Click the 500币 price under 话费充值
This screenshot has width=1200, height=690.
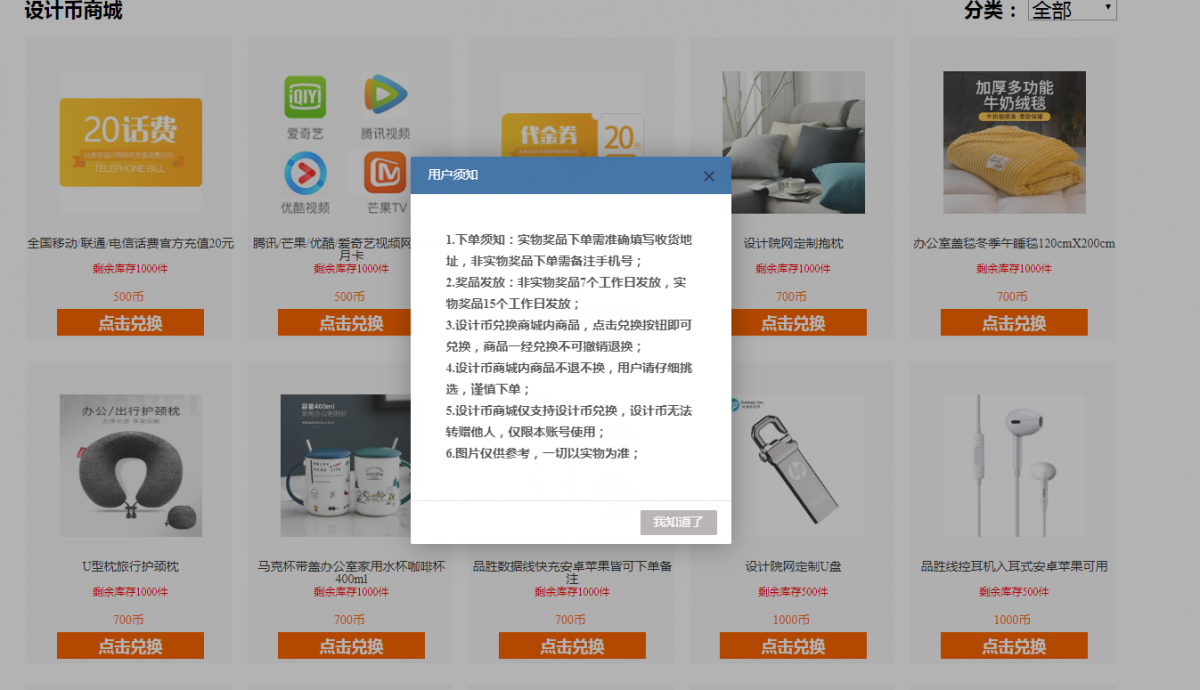click(129, 297)
